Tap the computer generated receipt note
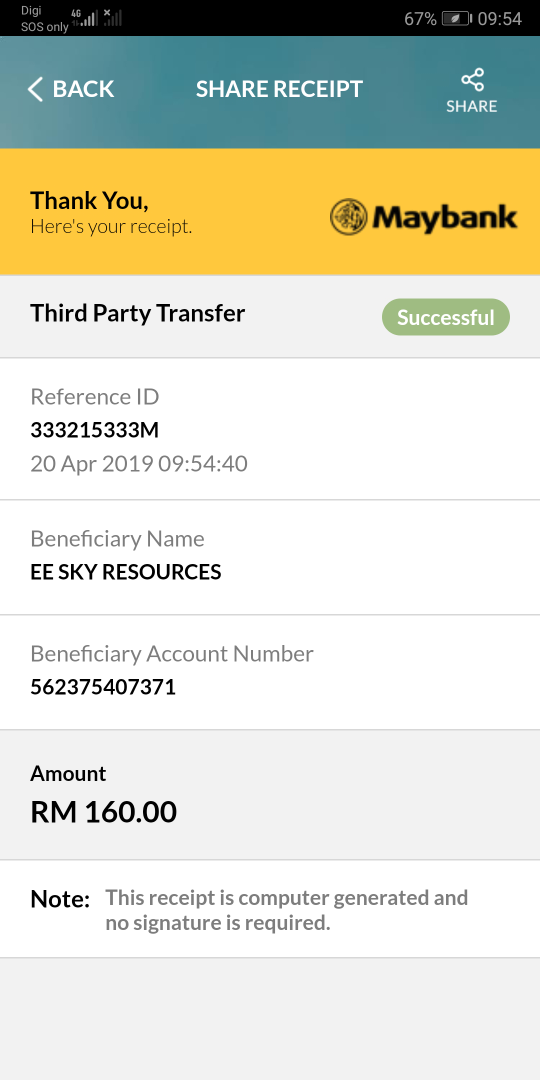 [287, 910]
